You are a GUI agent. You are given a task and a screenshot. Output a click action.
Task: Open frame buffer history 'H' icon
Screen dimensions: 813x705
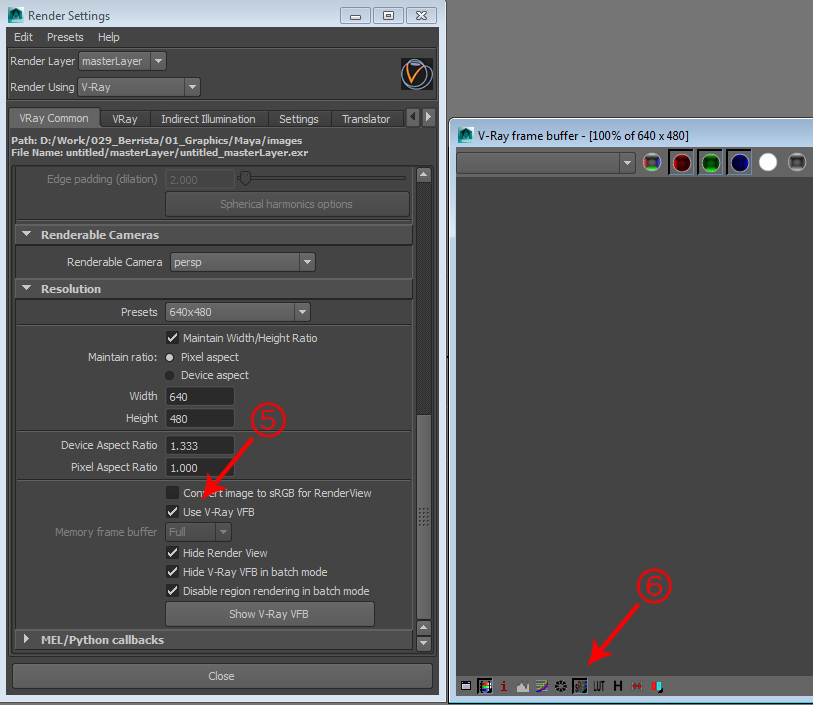(x=618, y=686)
